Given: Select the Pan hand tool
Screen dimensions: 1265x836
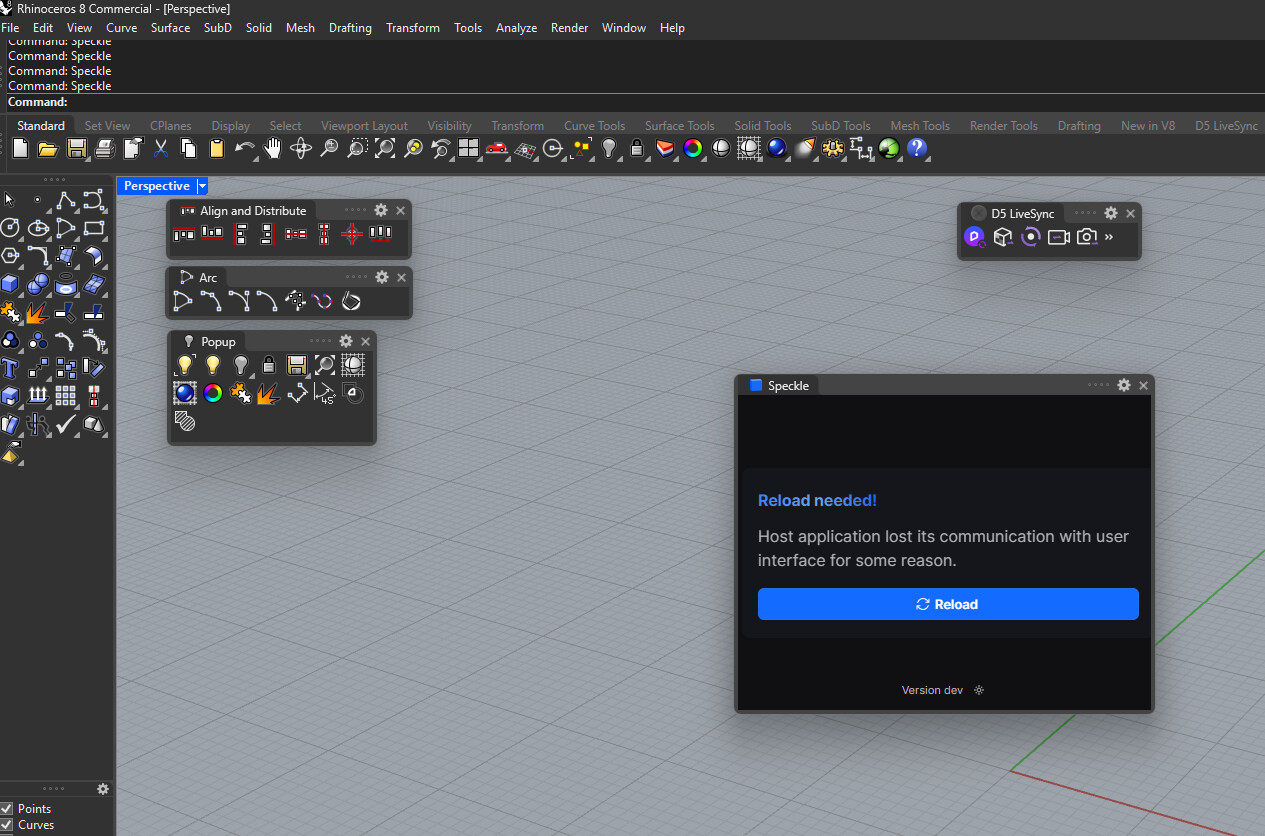Looking at the screenshot, I should (272, 149).
